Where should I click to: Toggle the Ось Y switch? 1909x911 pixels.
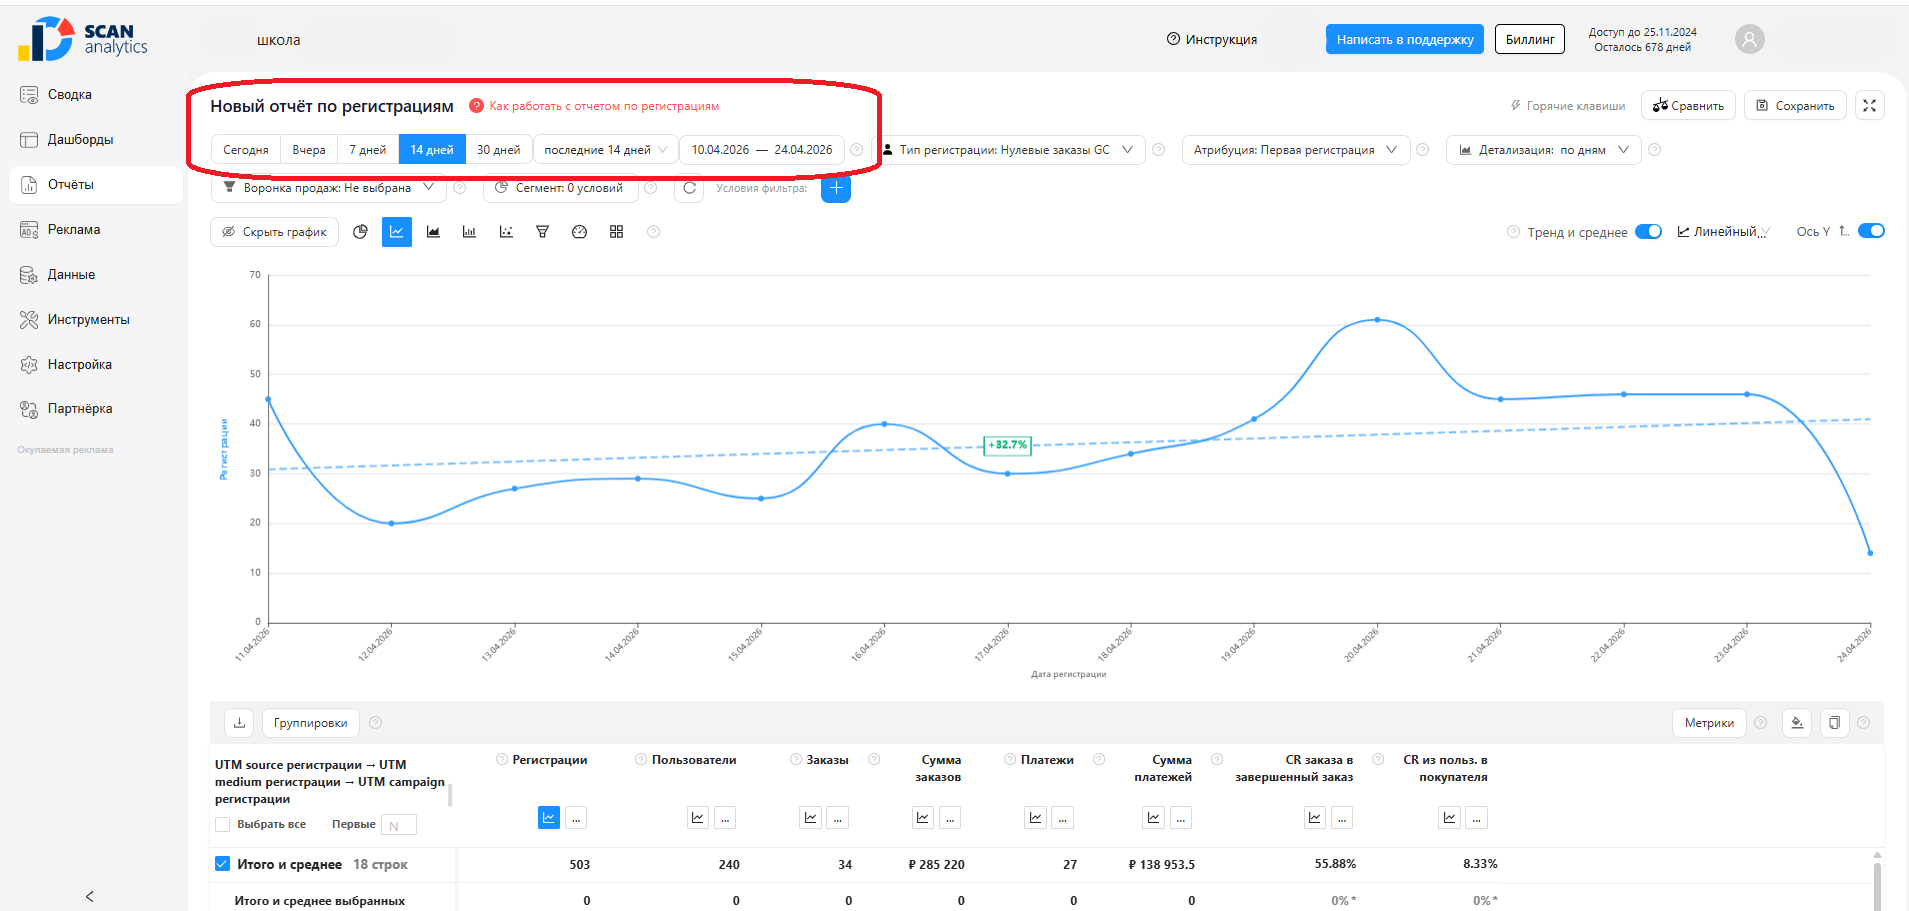click(x=1871, y=231)
